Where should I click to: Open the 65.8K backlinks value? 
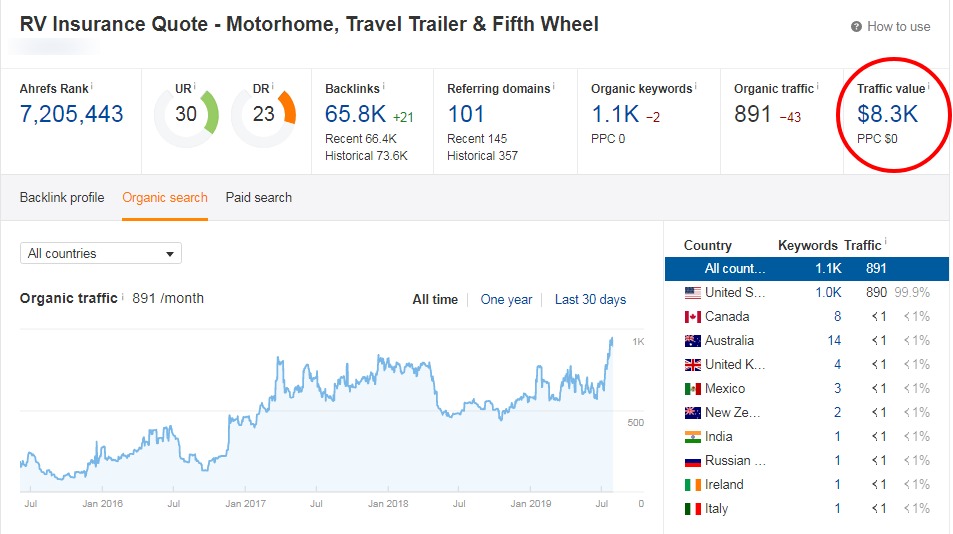[x=356, y=114]
